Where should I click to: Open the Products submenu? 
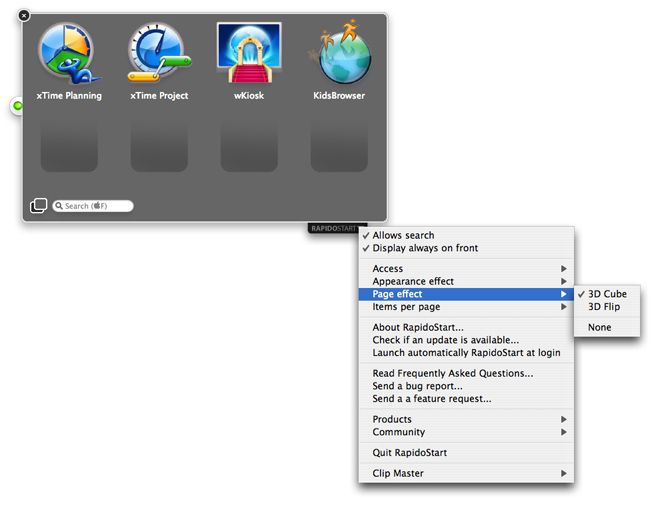coord(466,419)
